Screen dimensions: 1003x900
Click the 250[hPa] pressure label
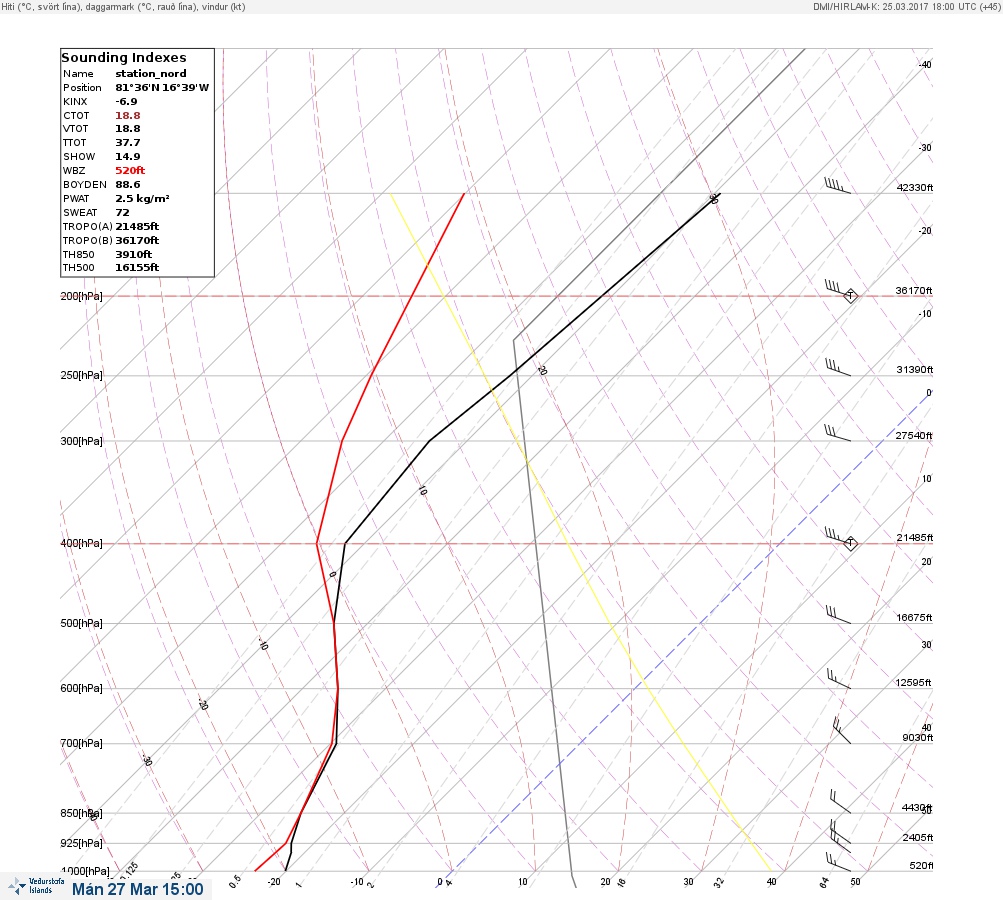click(x=81, y=375)
